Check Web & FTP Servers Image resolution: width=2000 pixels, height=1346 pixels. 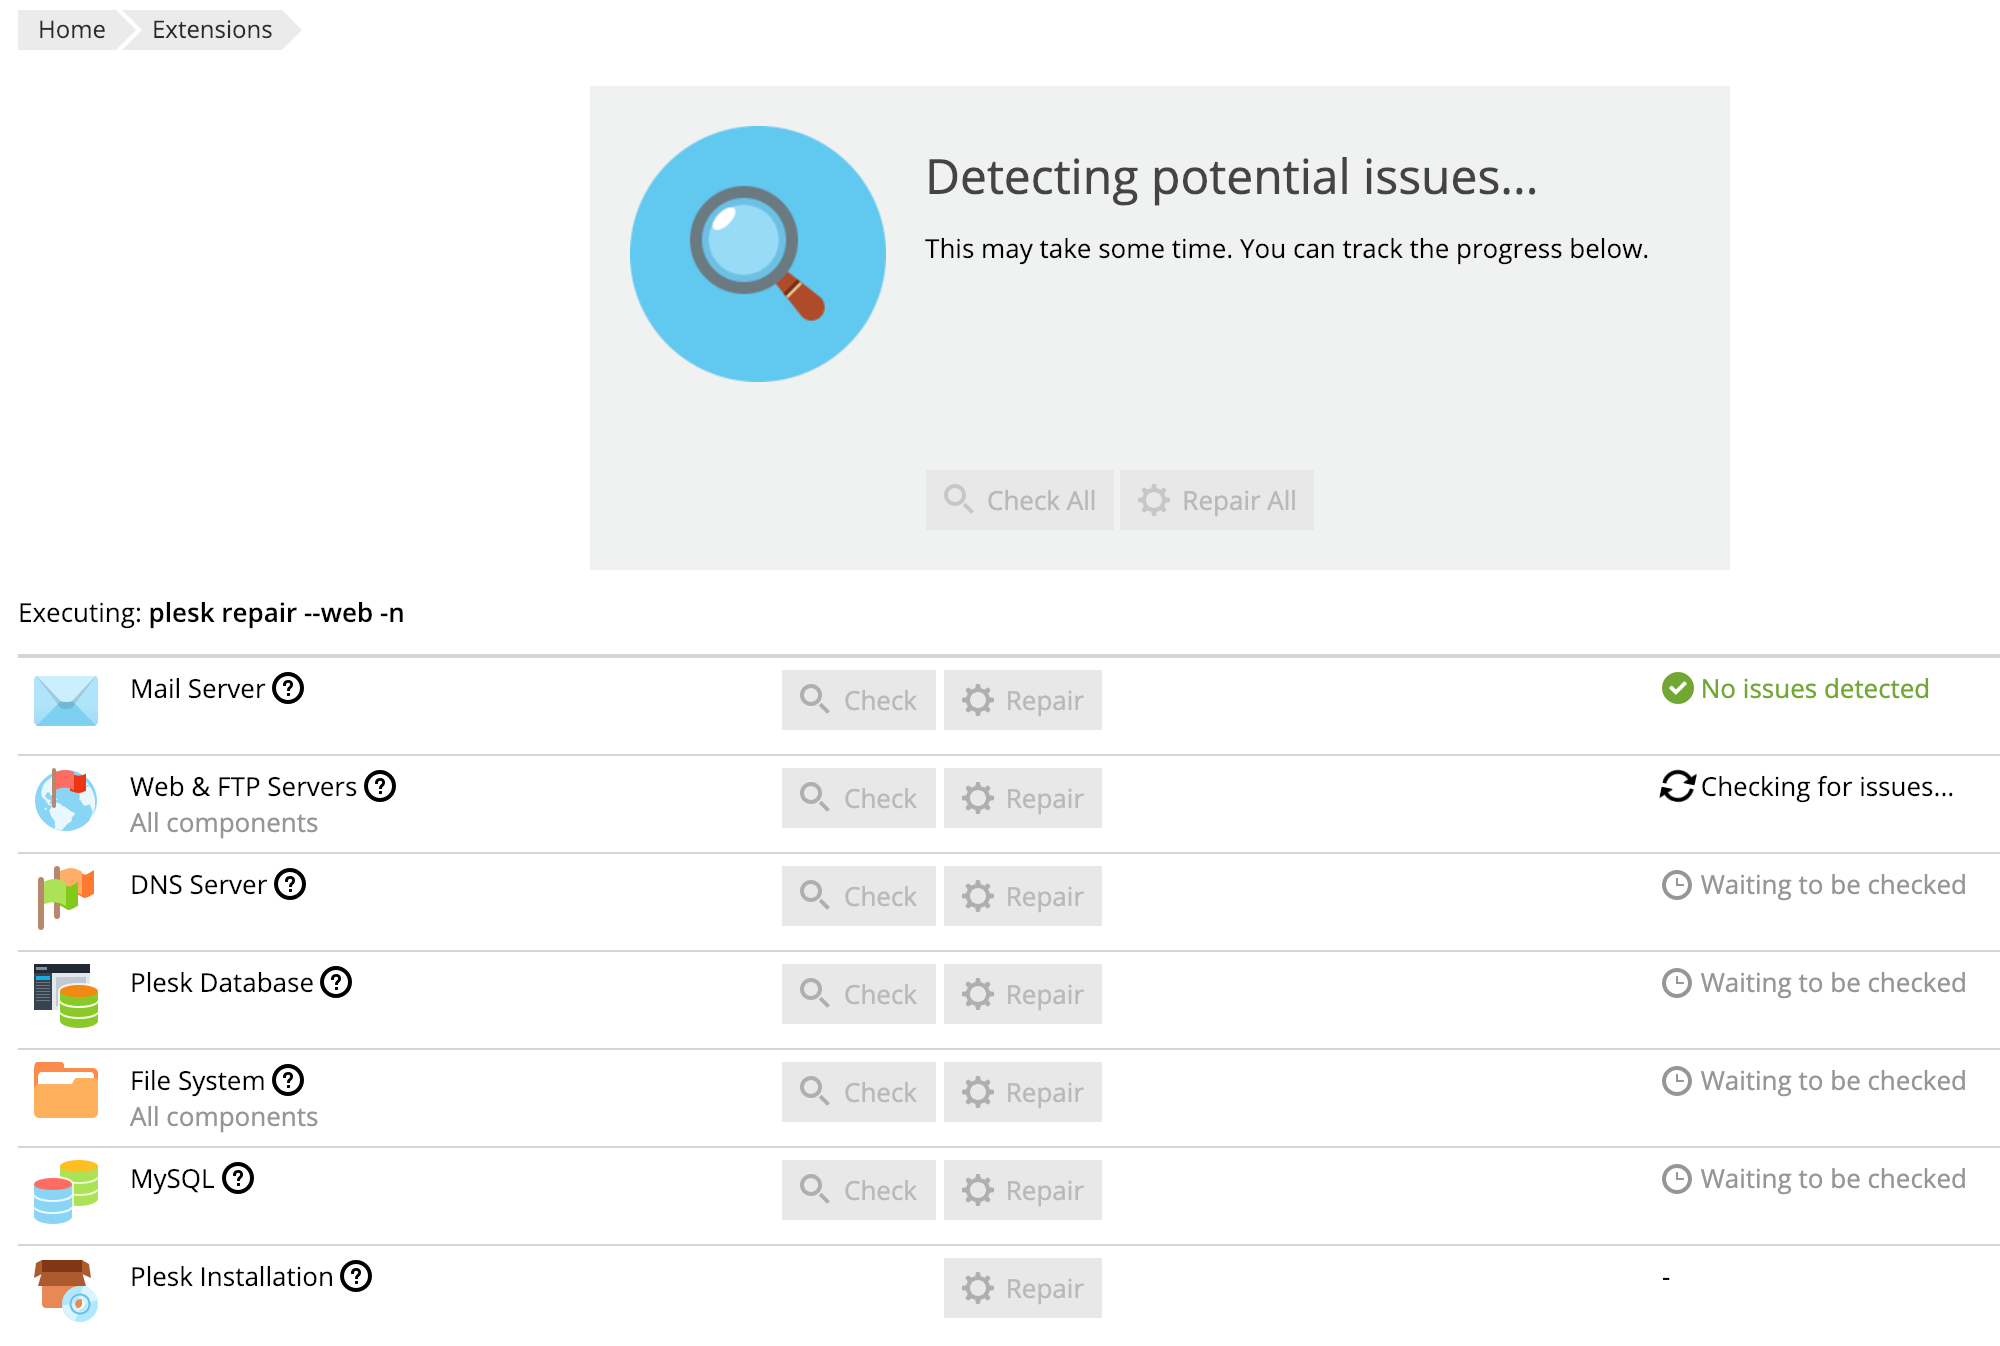click(859, 798)
